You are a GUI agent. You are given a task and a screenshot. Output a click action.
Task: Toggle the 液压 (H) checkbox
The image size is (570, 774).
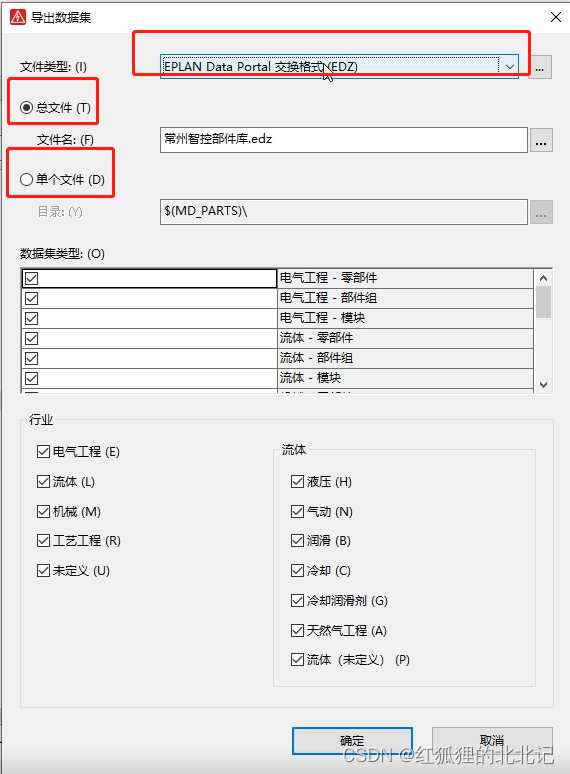(x=298, y=481)
